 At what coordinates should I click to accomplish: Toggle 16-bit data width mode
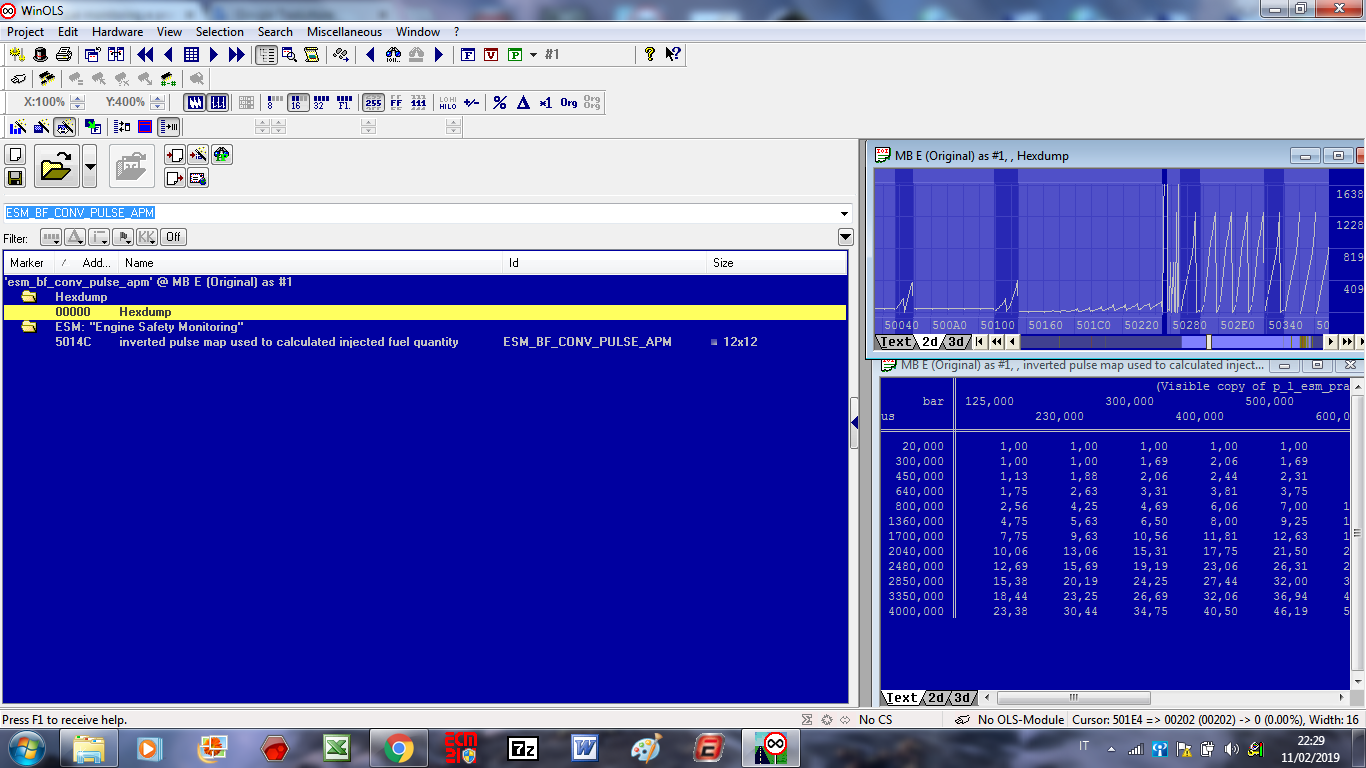(297, 102)
